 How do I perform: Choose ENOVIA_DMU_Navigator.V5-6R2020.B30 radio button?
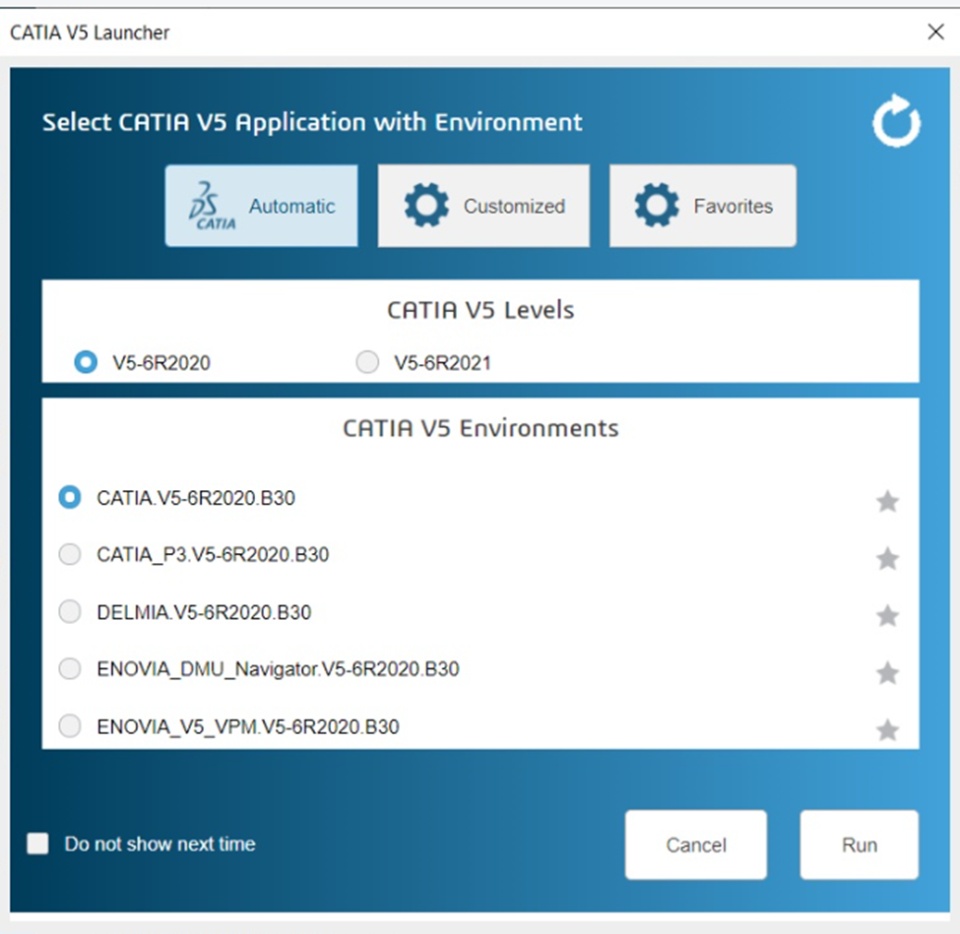[69, 668]
